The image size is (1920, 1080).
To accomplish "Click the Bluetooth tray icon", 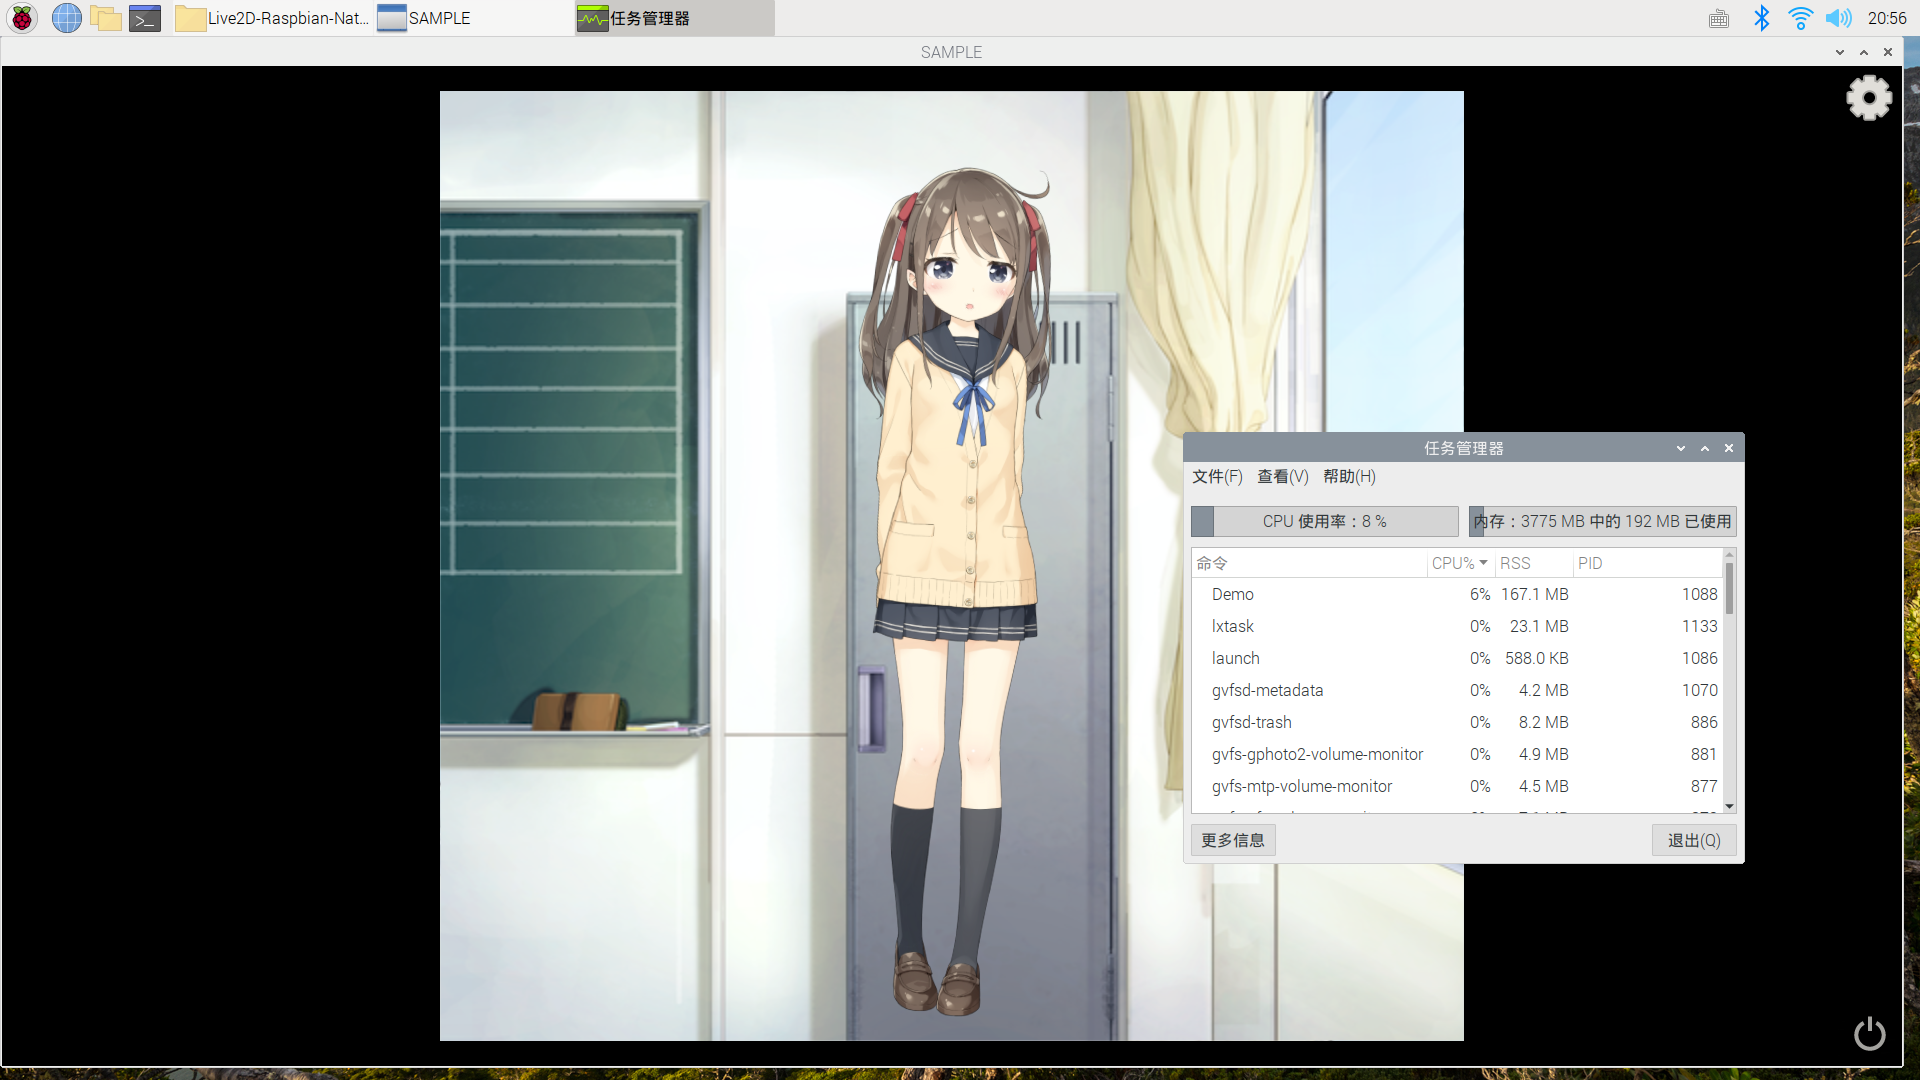I will (x=1761, y=18).
